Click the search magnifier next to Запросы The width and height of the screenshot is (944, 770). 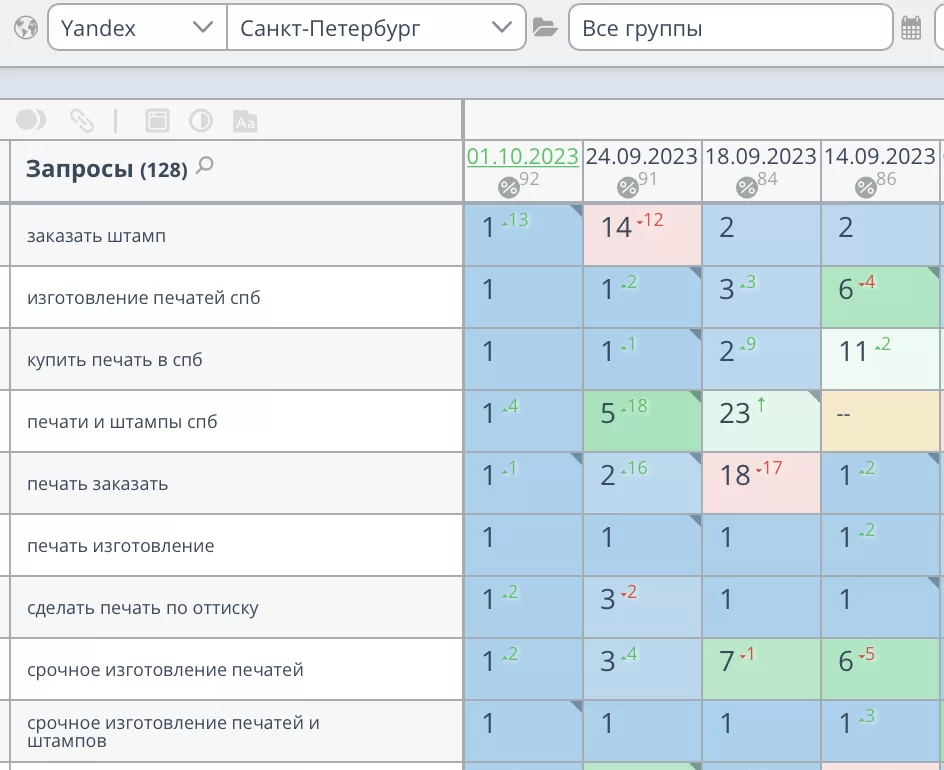[x=205, y=166]
